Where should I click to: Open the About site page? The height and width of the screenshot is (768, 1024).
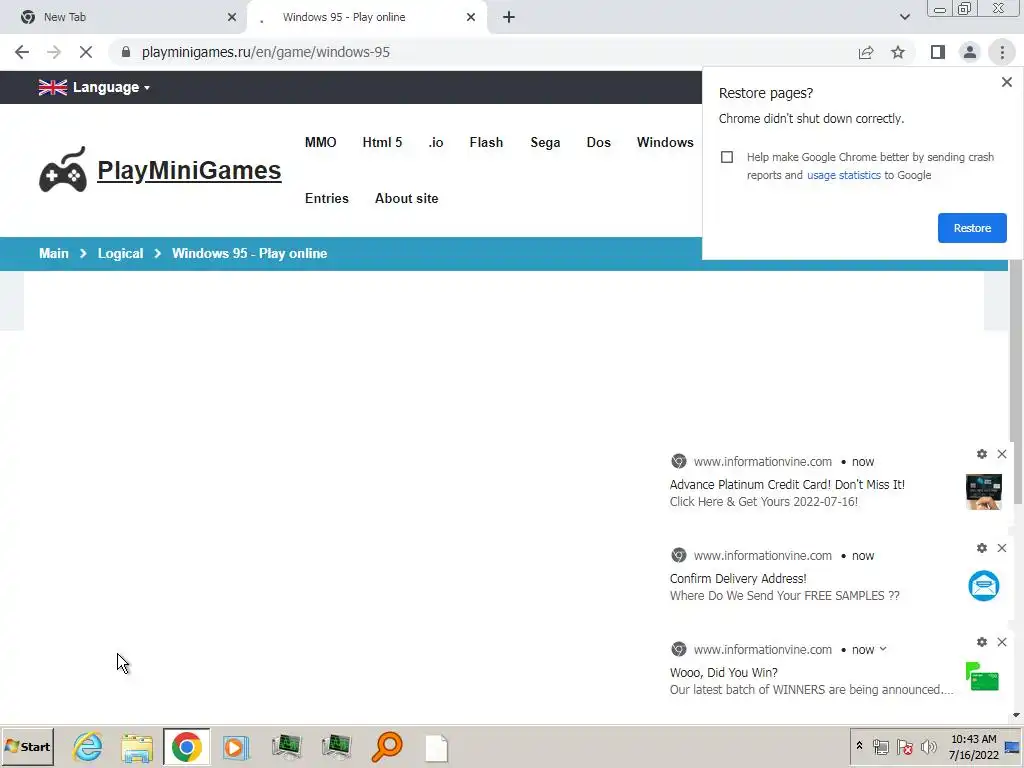[406, 199]
